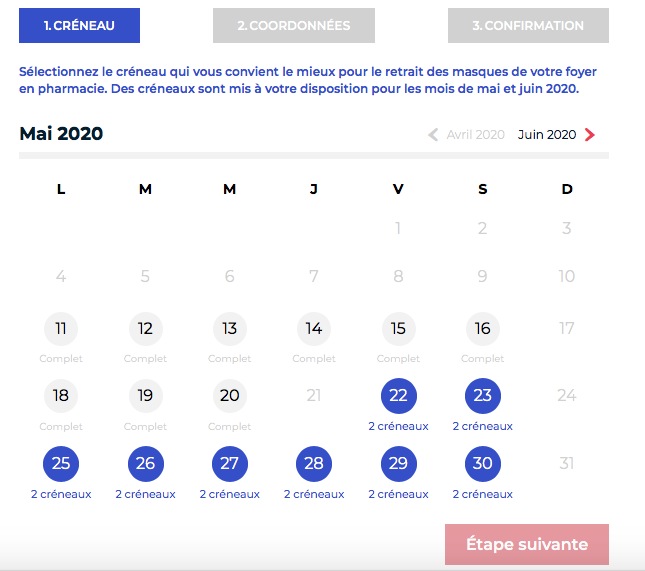Open the 1. Créneau step tab
The width and height of the screenshot is (645, 571).
(x=79, y=26)
